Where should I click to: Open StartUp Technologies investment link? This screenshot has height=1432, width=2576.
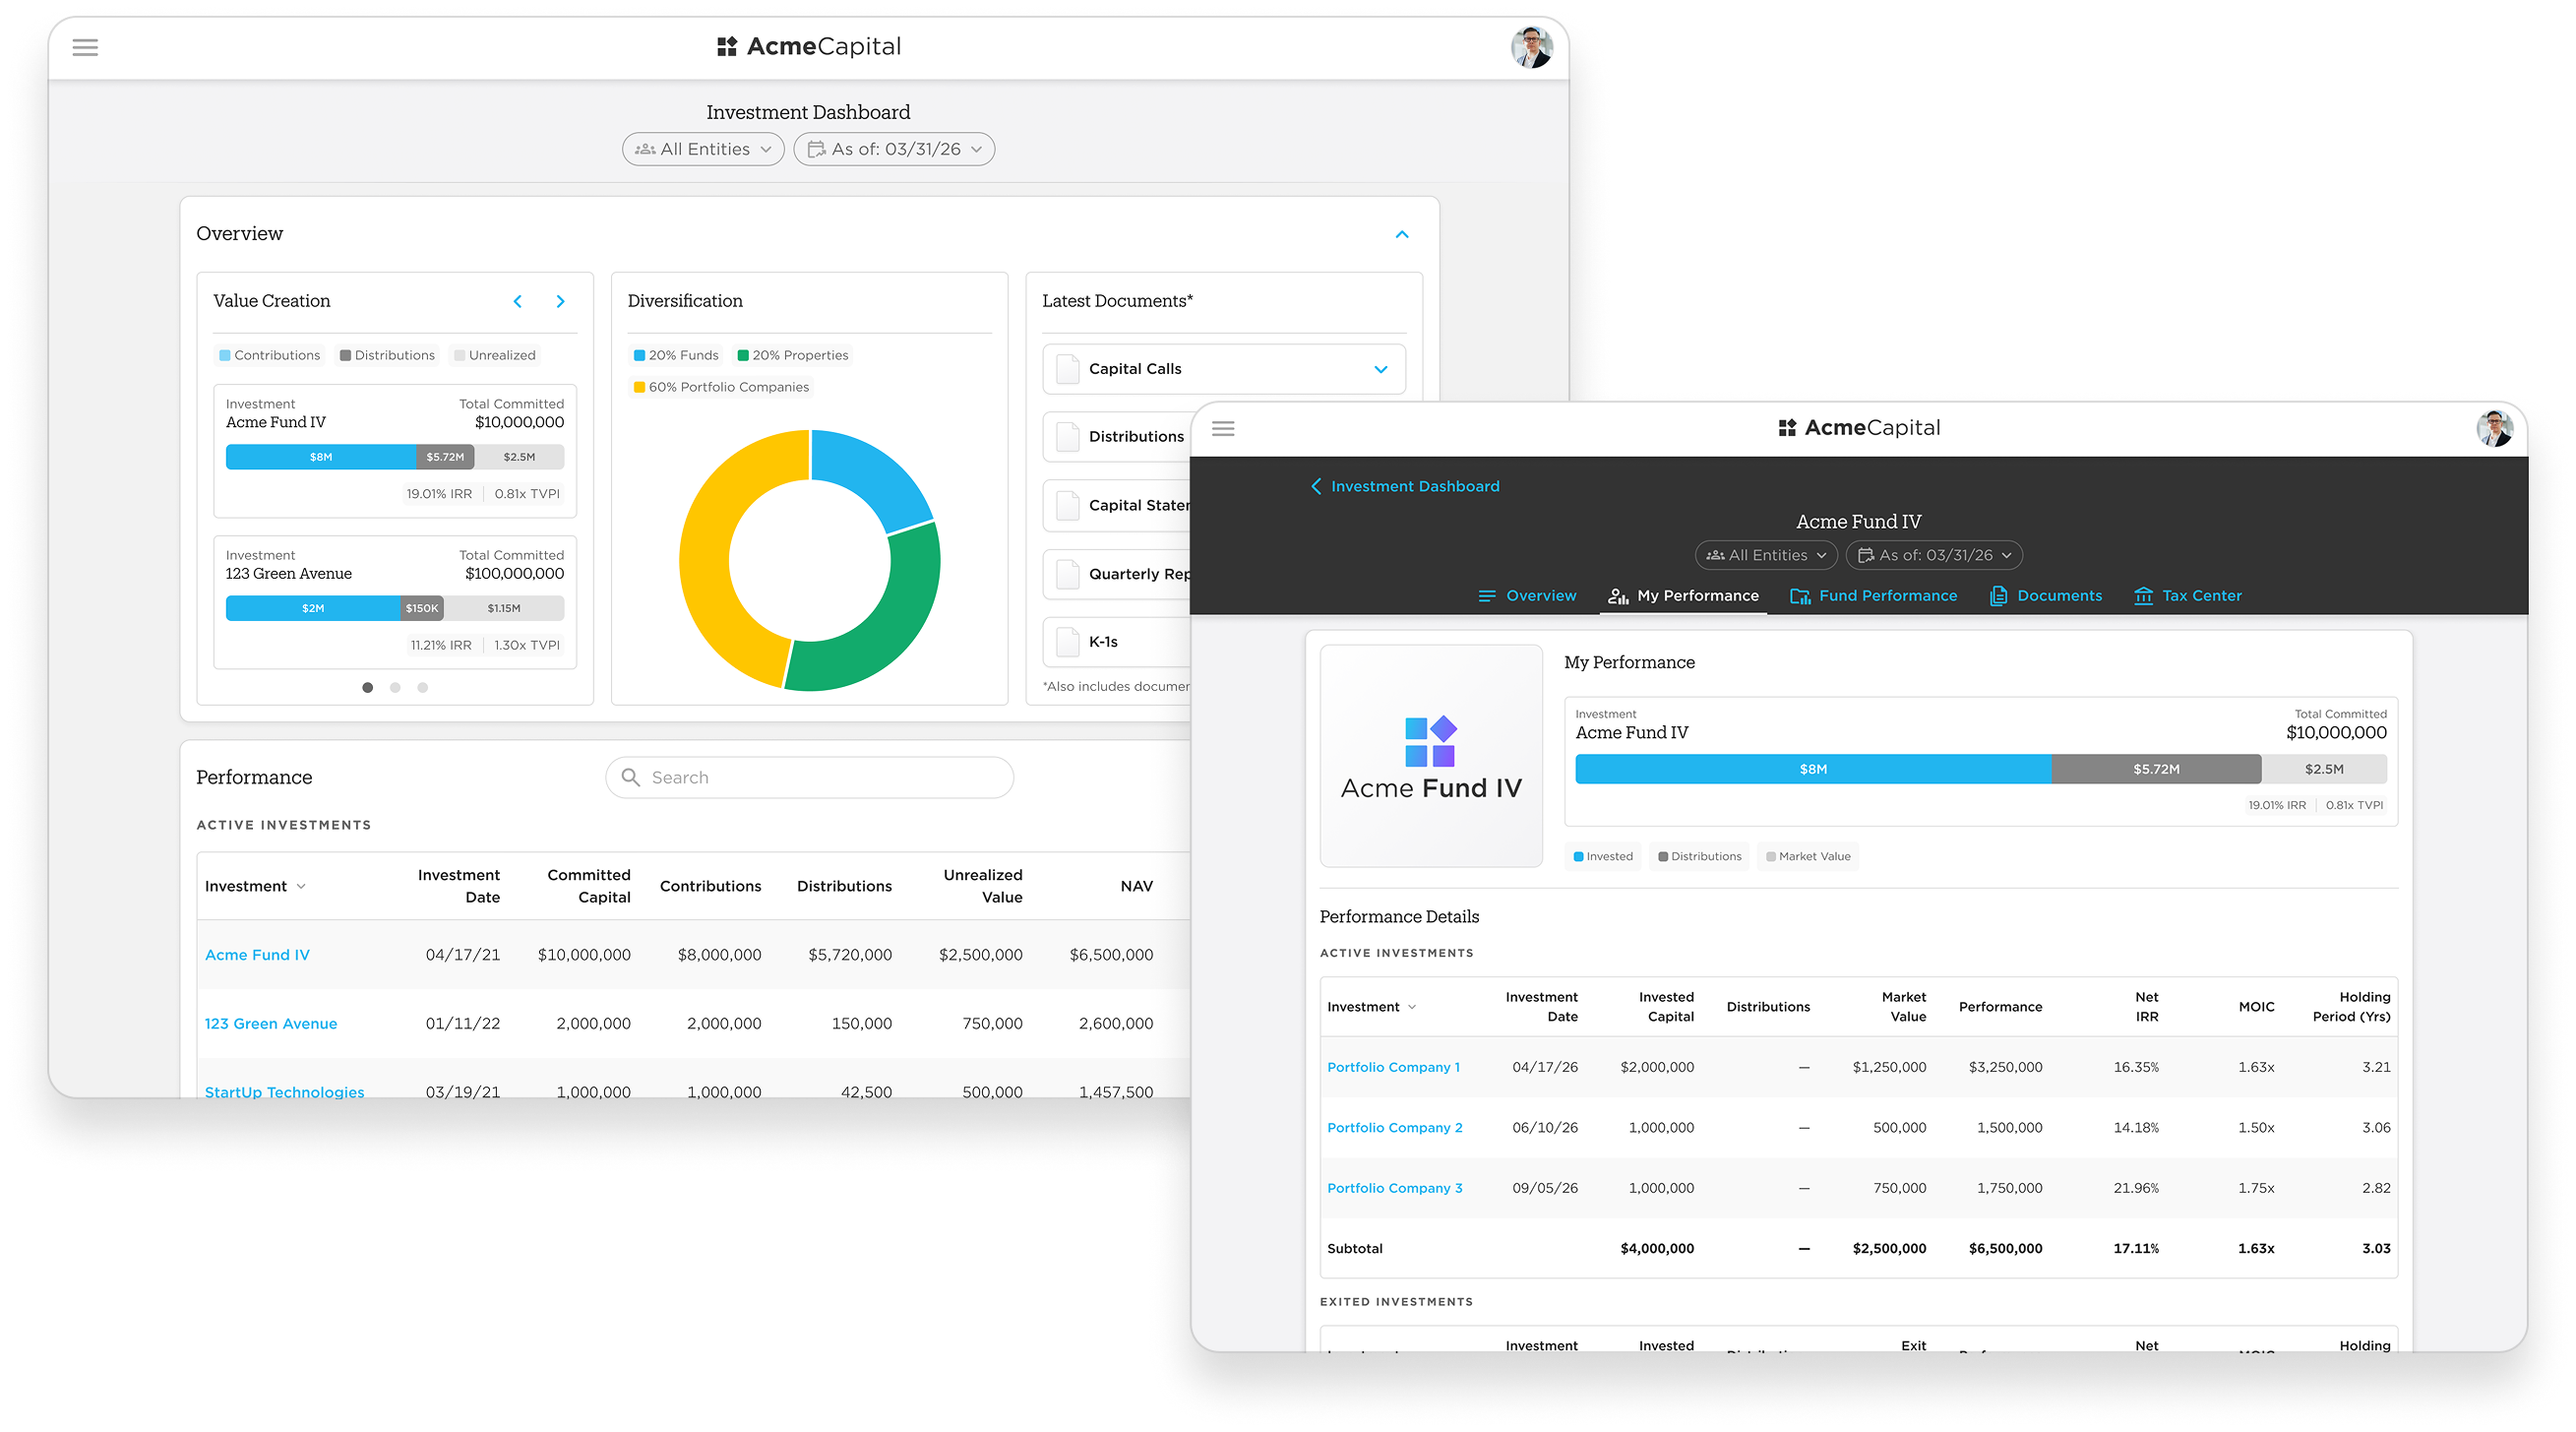(x=284, y=1092)
